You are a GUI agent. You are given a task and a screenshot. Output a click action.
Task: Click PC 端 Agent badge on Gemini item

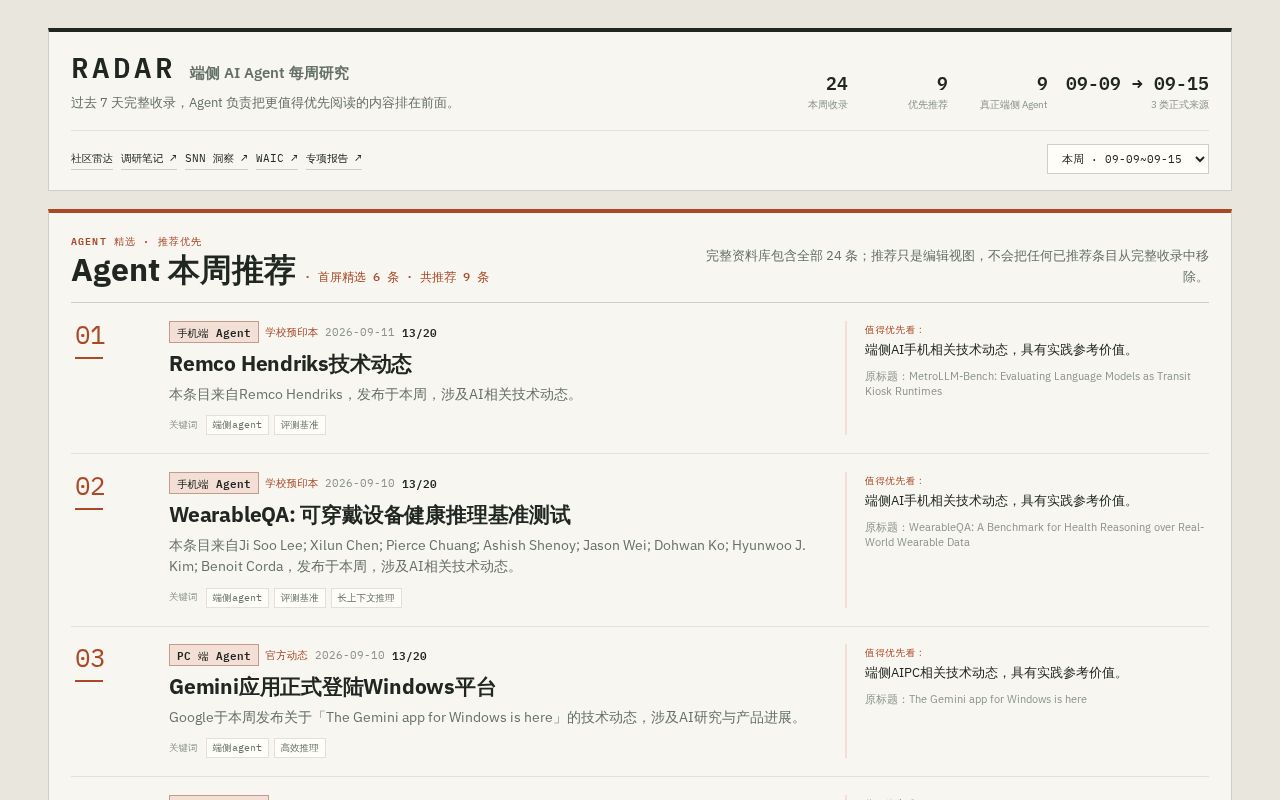pos(214,655)
